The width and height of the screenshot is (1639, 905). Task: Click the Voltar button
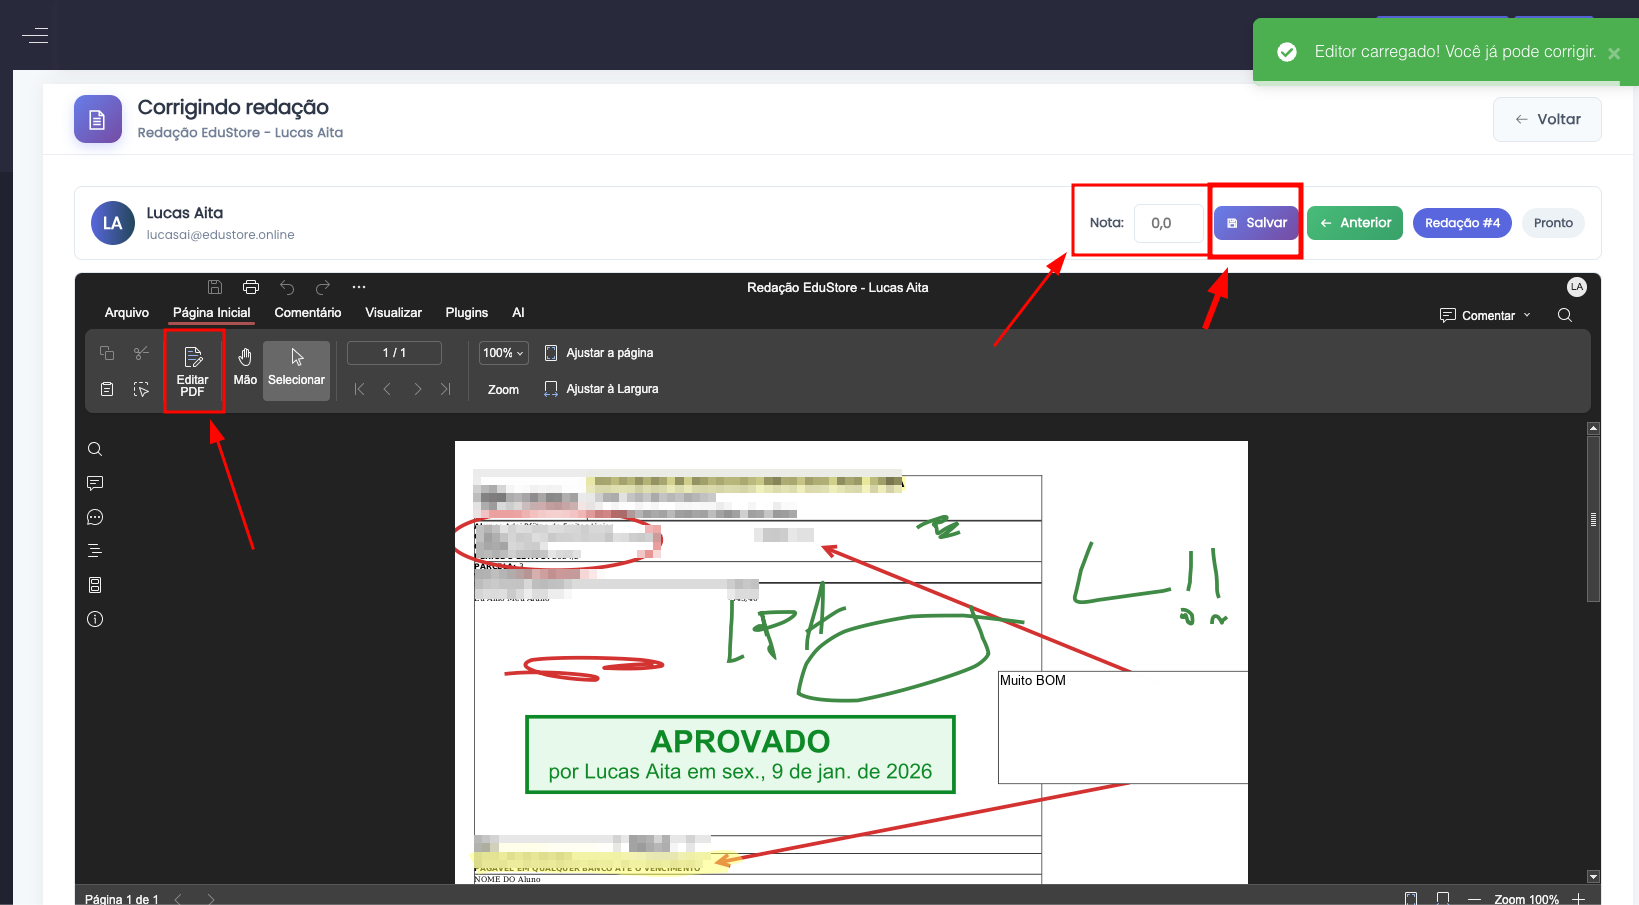(1547, 119)
